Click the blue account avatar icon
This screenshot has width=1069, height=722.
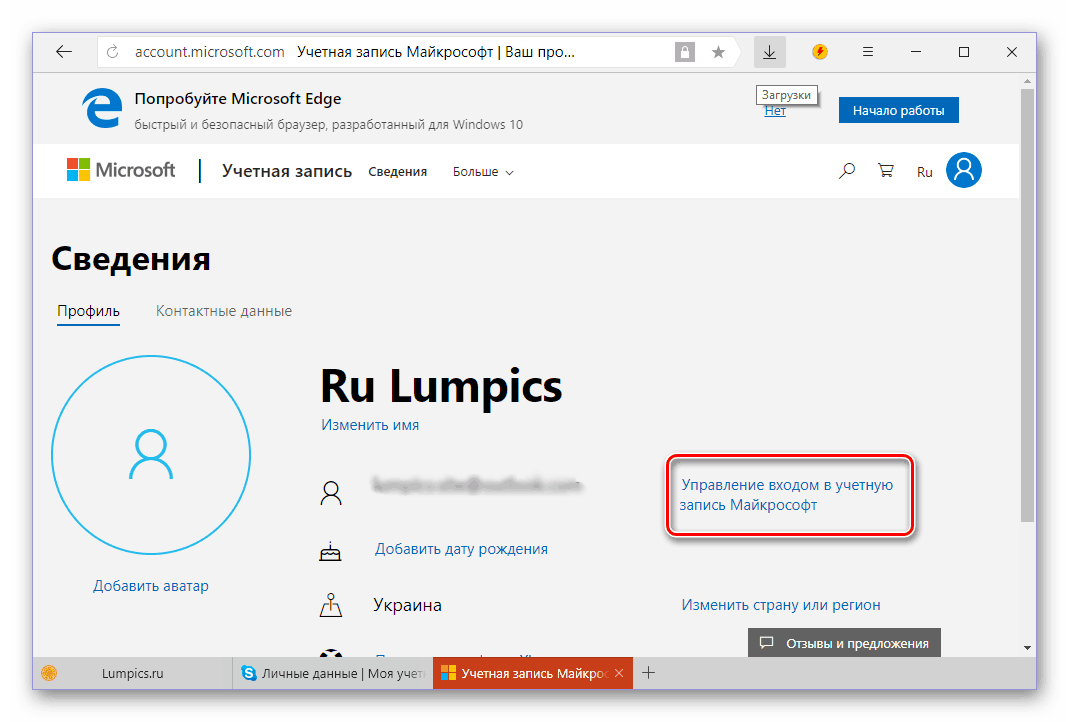(x=964, y=171)
